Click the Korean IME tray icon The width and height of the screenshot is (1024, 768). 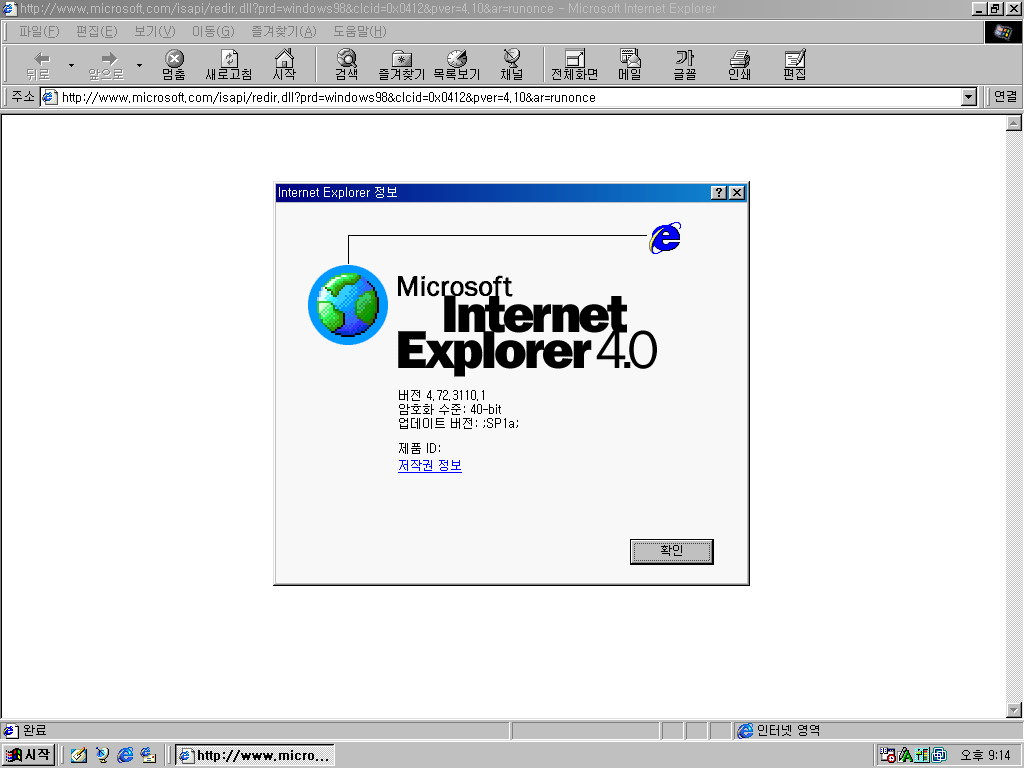click(905, 755)
